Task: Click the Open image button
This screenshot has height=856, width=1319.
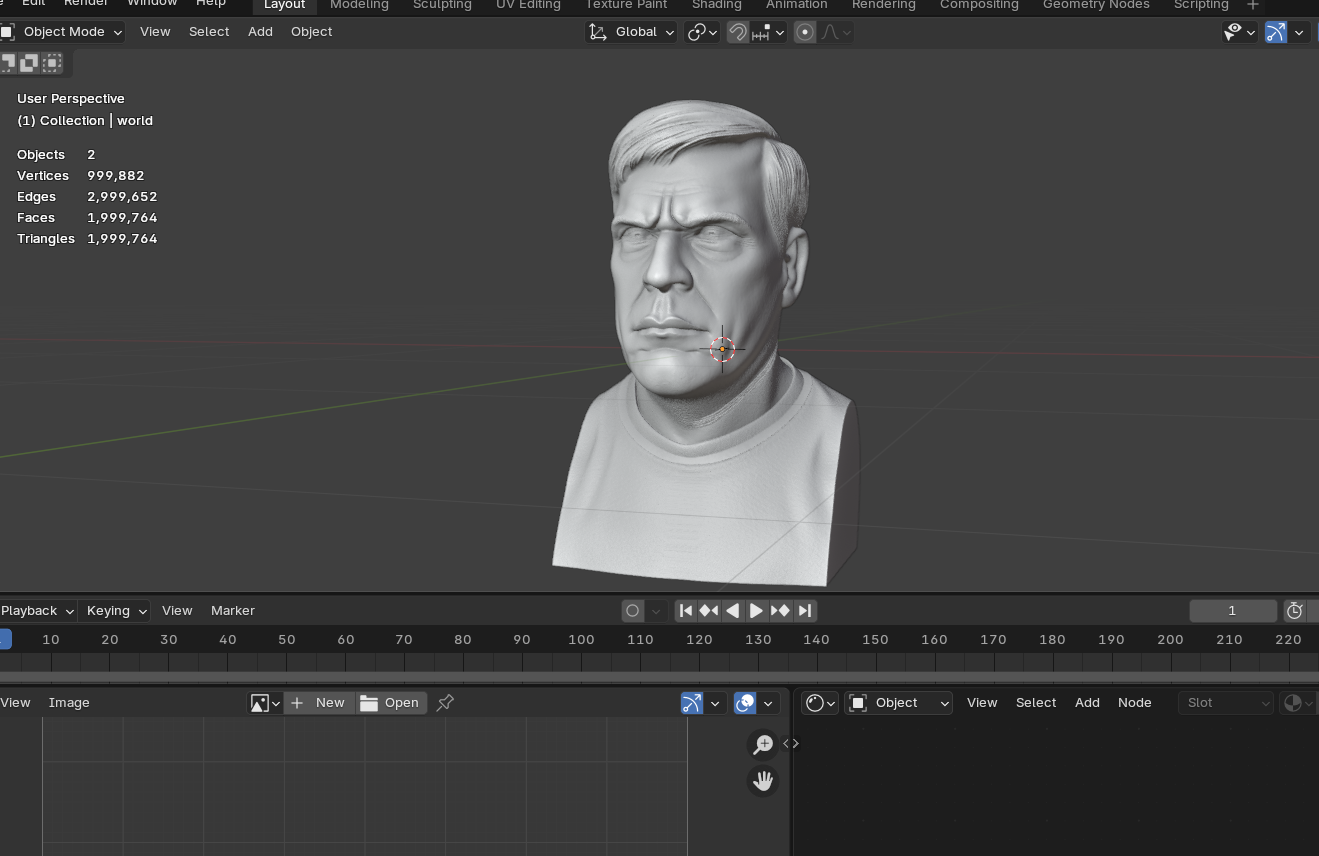Action: click(391, 703)
